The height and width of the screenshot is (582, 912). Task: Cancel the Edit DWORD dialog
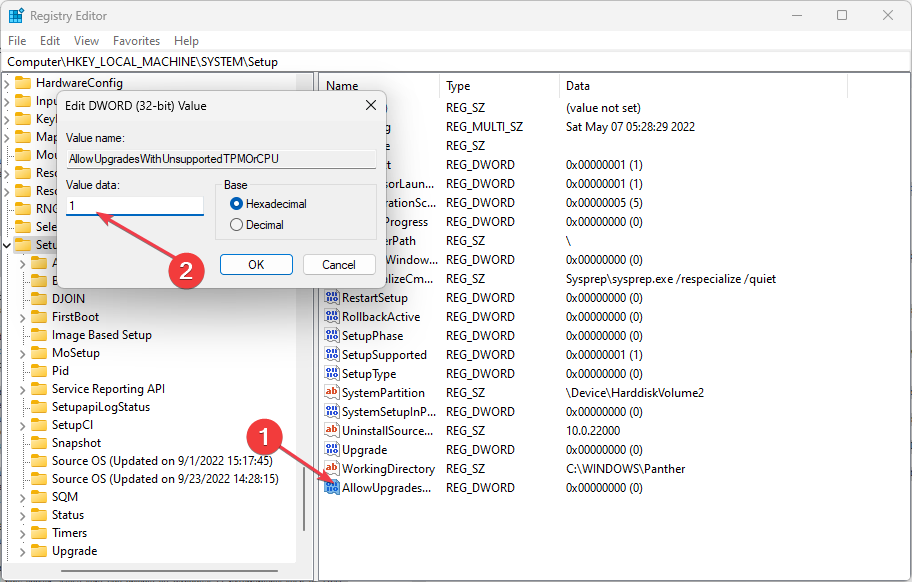339,264
